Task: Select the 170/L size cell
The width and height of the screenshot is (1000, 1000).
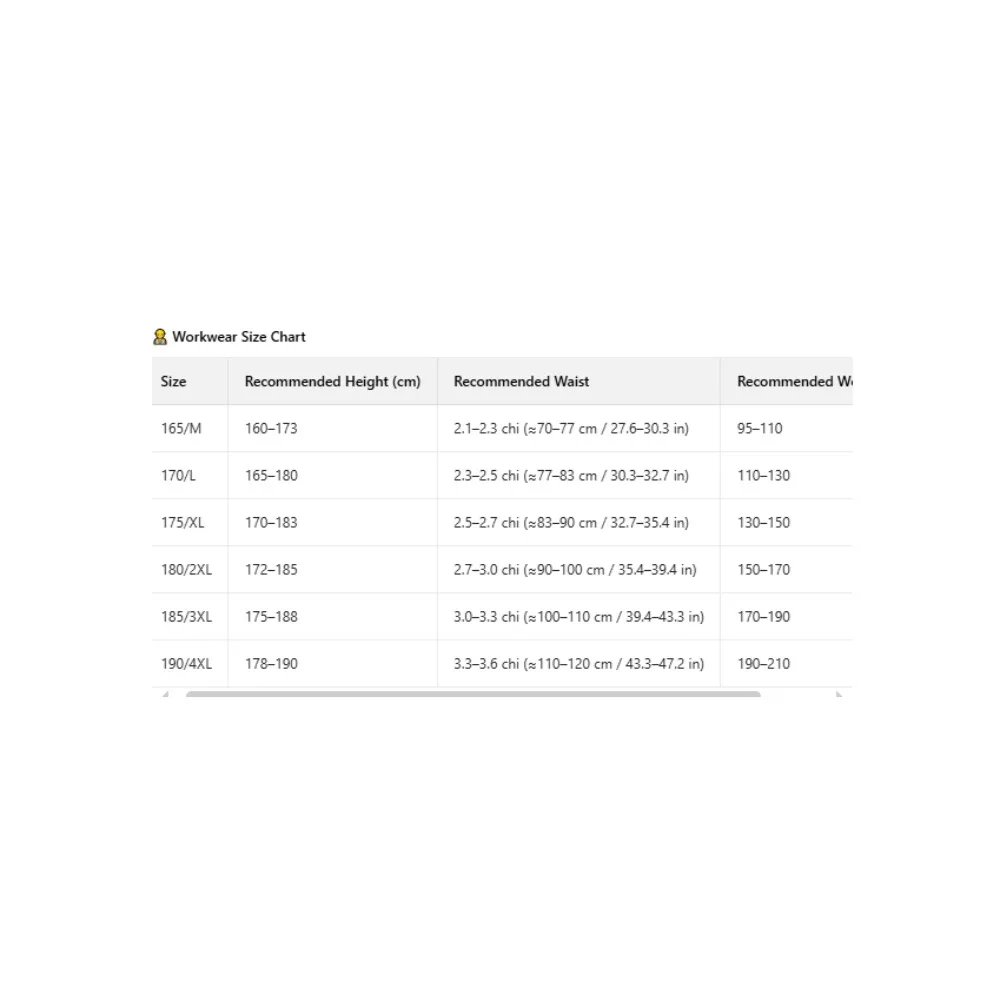Action: [179, 475]
